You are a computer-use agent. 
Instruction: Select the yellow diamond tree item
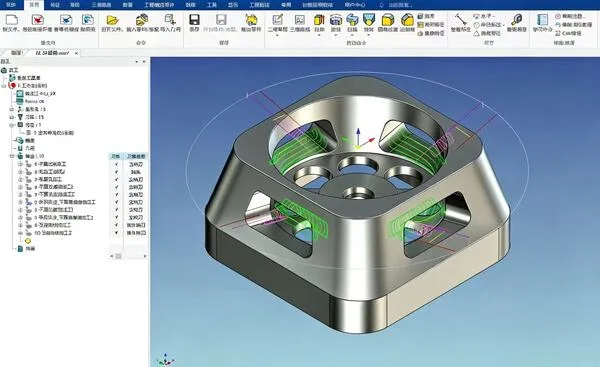pyautogui.click(x=28, y=241)
